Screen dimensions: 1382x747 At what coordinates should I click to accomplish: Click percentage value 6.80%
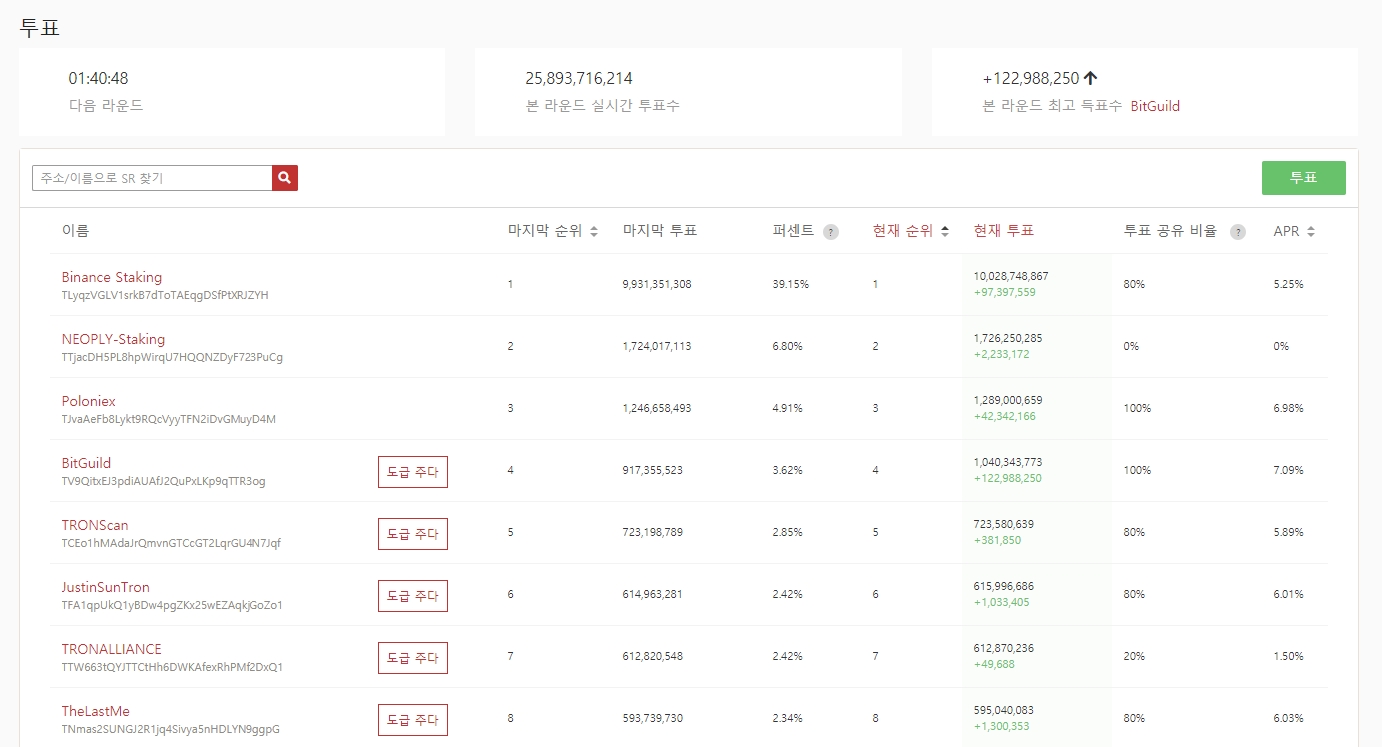[787, 346]
